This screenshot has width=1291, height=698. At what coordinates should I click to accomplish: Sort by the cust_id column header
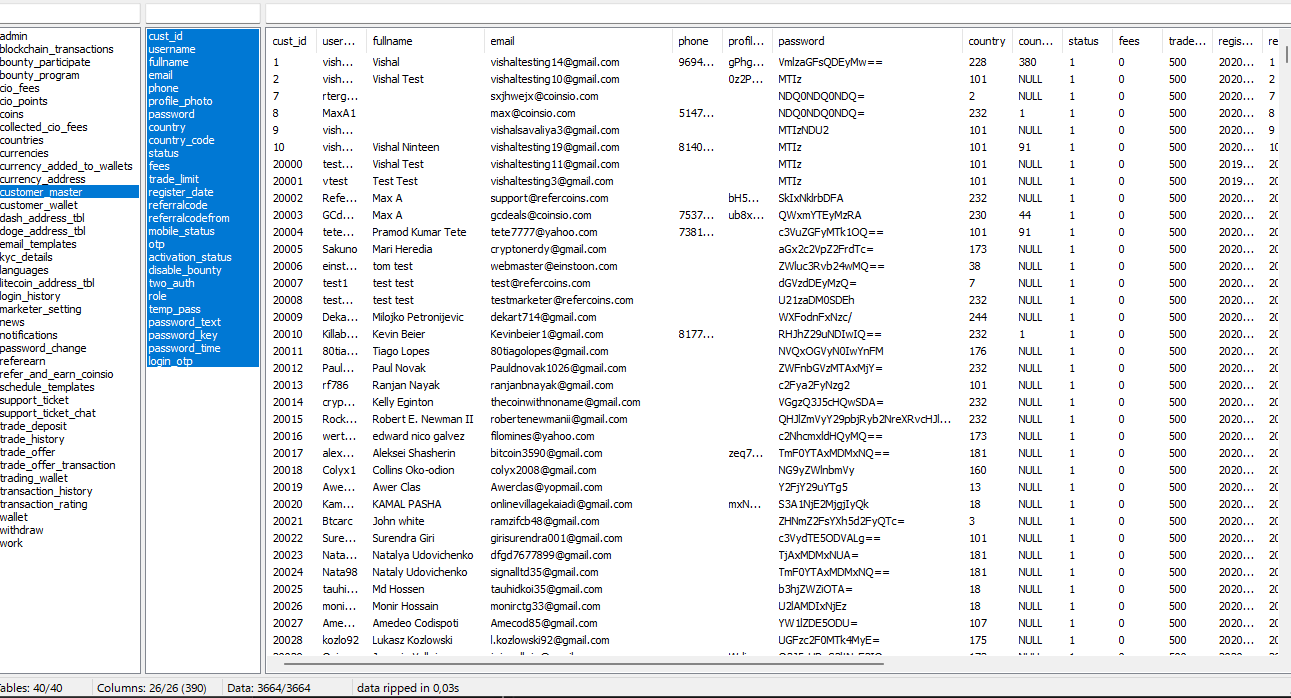tap(289, 41)
